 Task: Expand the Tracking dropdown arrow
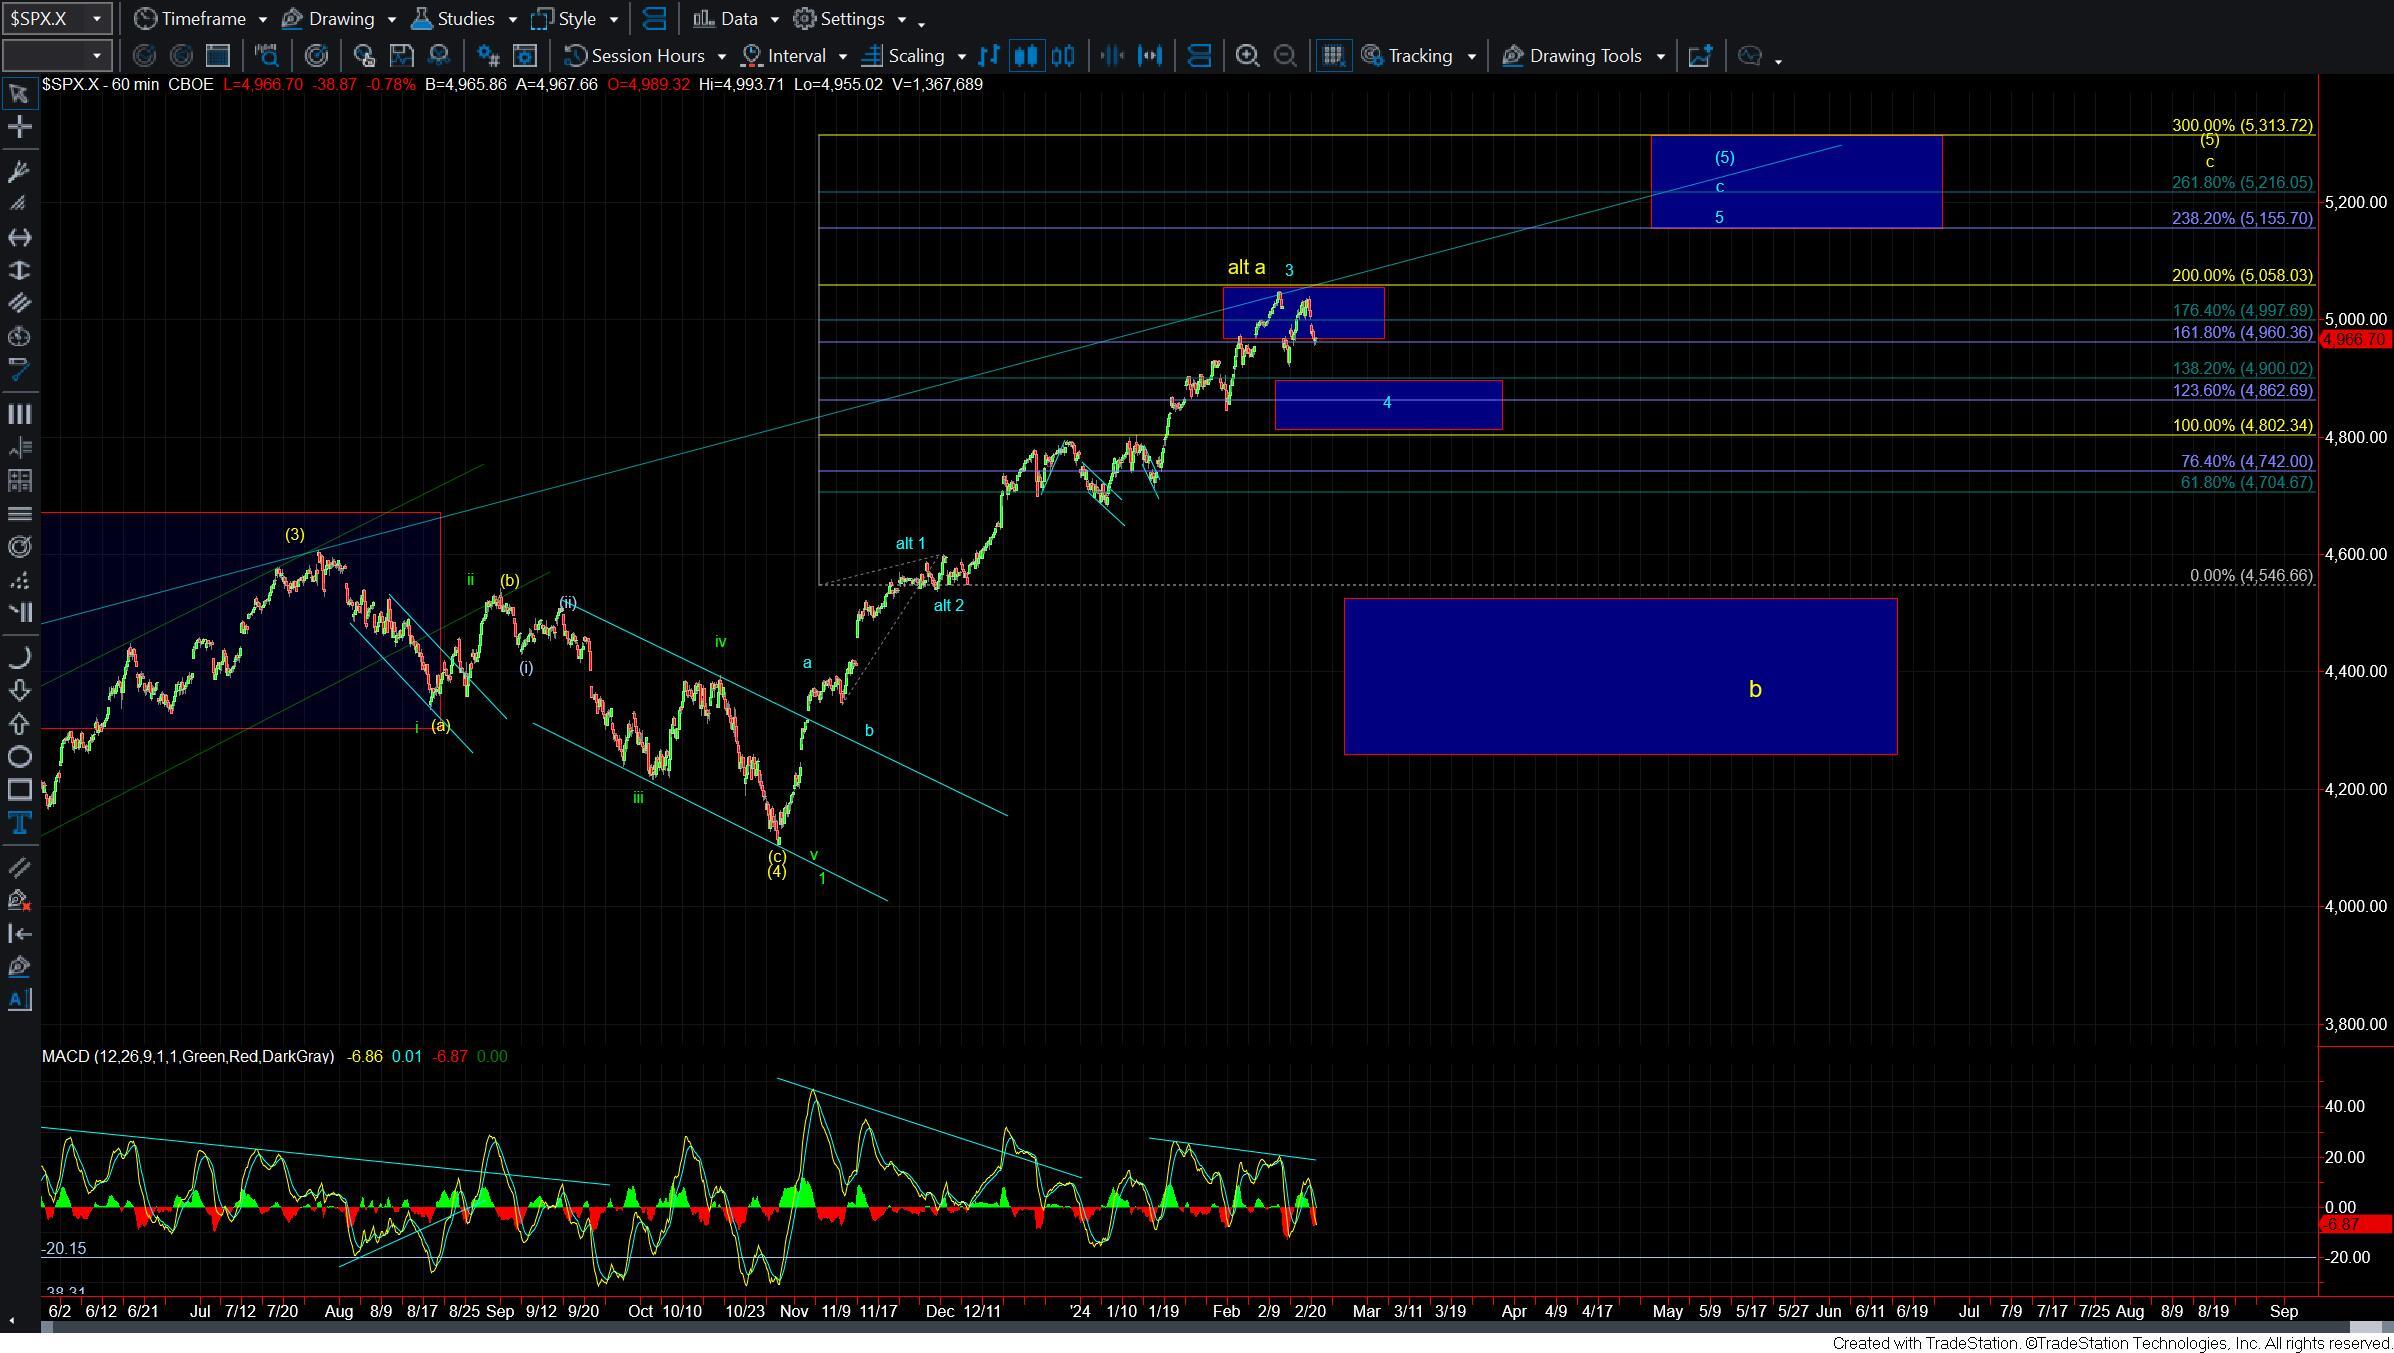click(1471, 57)
